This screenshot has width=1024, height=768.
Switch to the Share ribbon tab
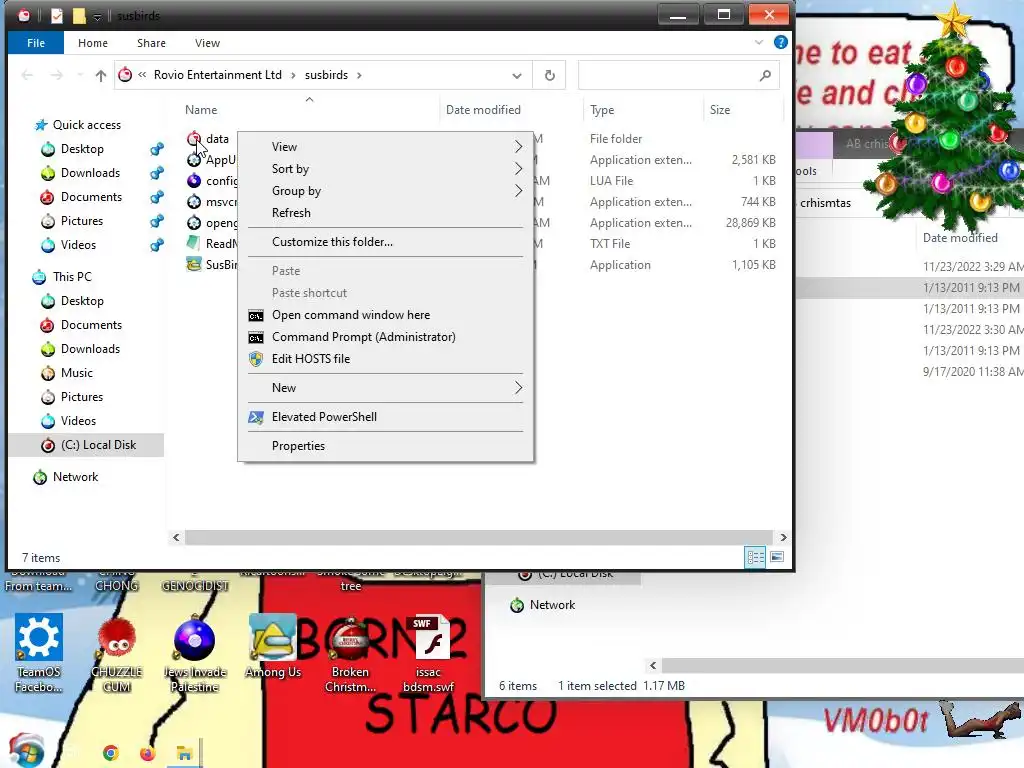click(151, 43)
